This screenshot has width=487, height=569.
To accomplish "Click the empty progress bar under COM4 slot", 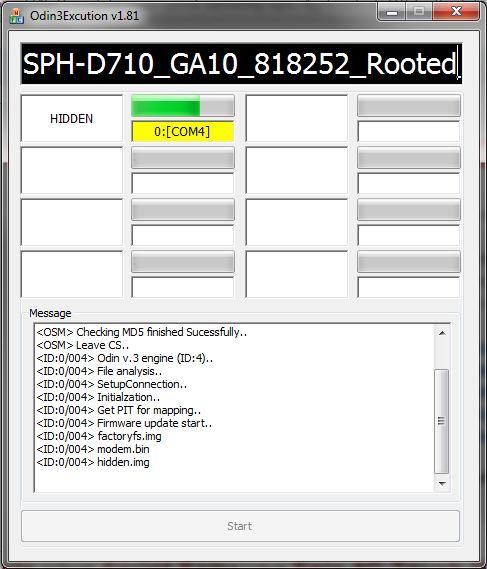I will [x=183, y=157].
